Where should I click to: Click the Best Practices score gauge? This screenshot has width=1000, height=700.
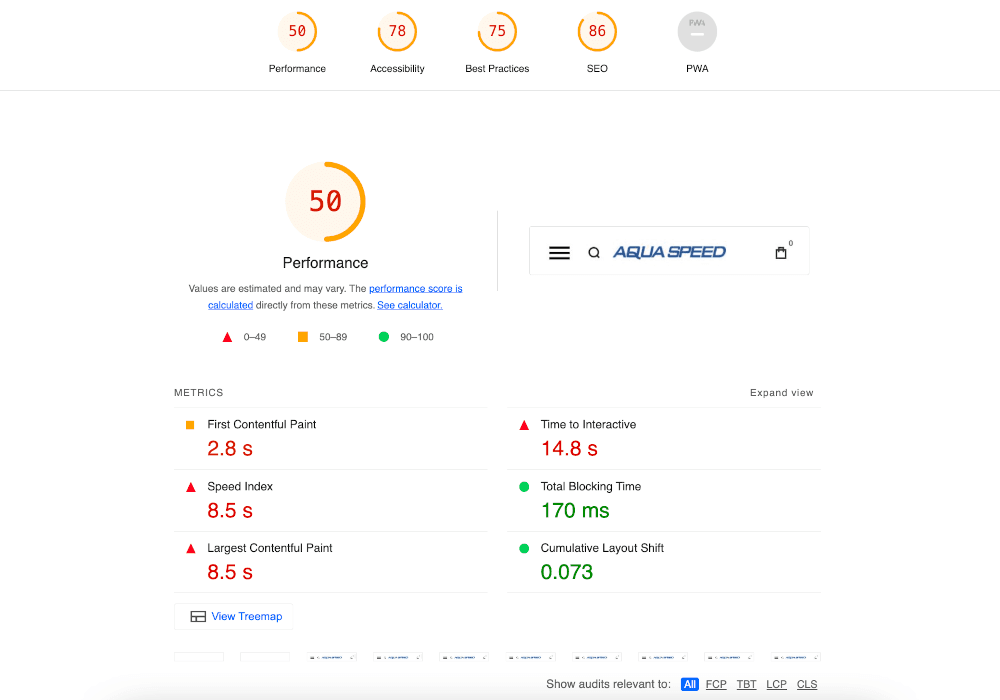click(497, 32)
